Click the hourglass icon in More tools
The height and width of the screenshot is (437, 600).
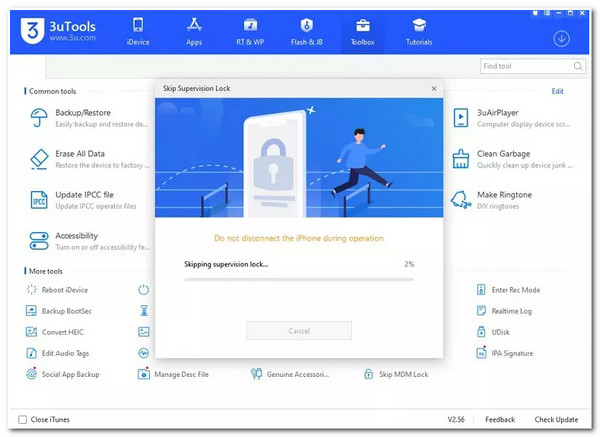click(144, 310)
